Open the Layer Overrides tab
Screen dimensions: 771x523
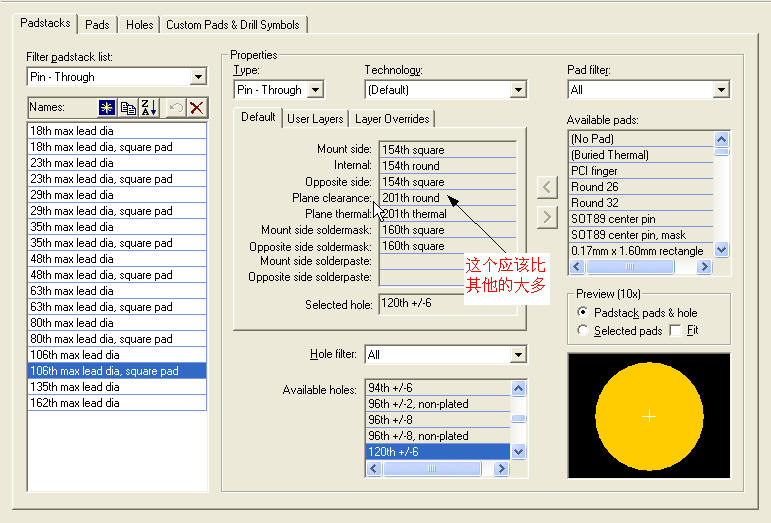coord(392,119)
